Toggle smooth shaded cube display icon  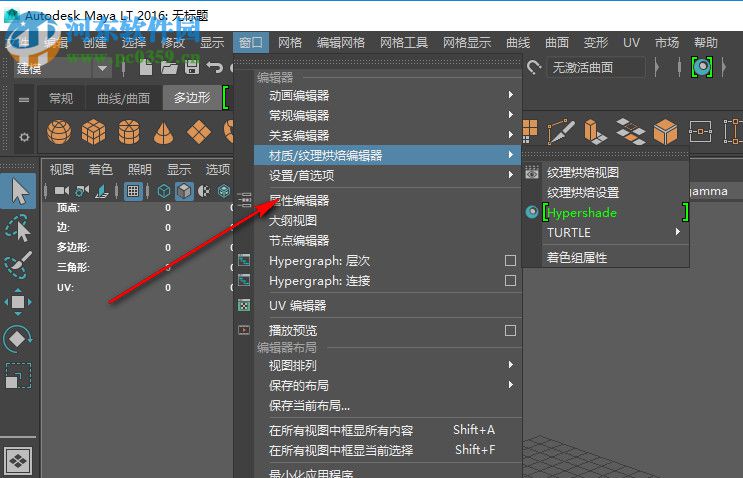click(184, 191)
